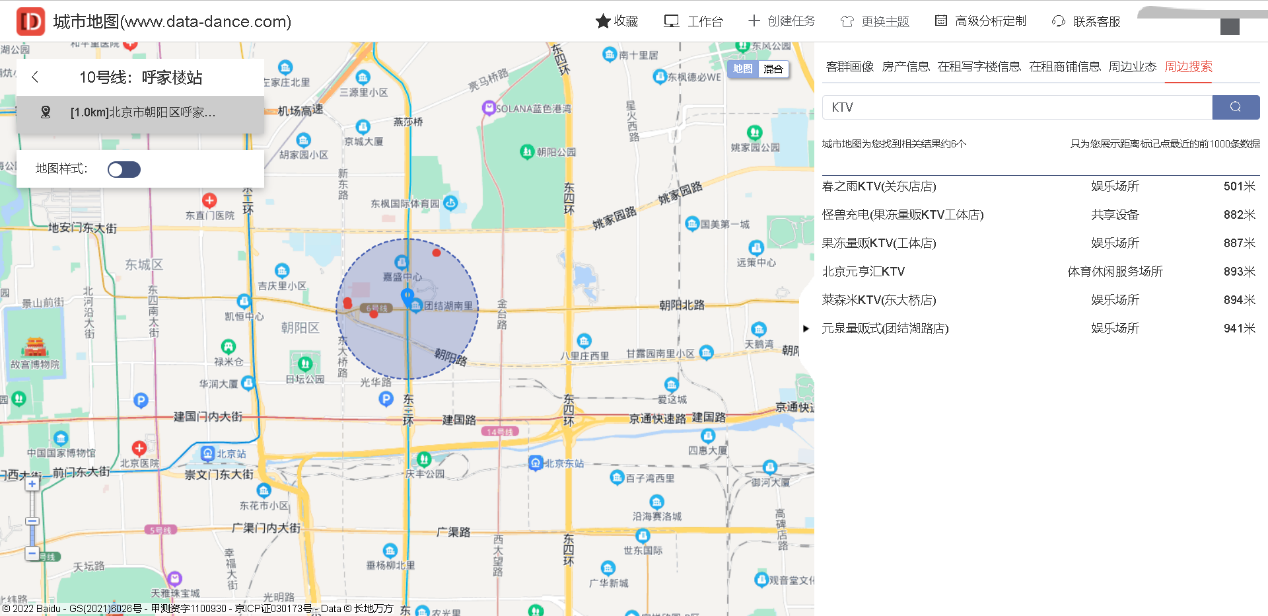The width and height of the screenshot is (1268, 616).
Task: Click the 八里庄西里 building icon
Action: point(584,340)
